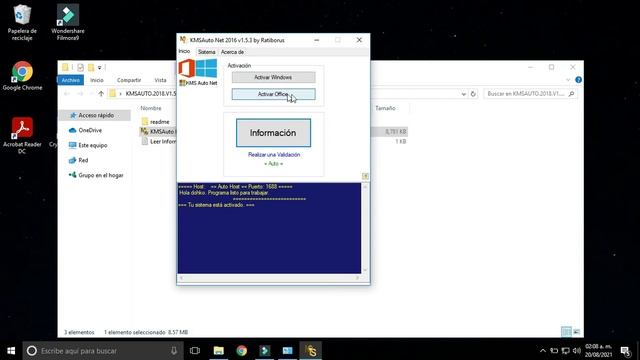Open Wondershare Filmora9 desktop shortcut

pyautogui.click(x=68, y=22)
